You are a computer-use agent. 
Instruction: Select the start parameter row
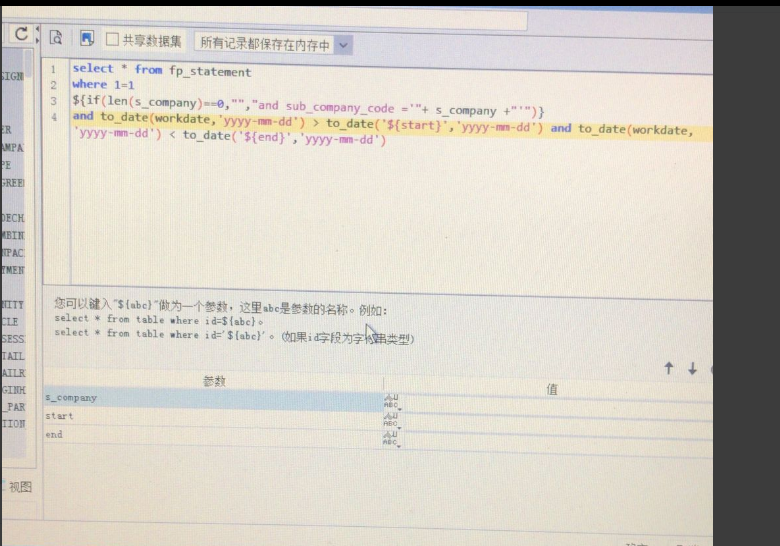(213, 417)
